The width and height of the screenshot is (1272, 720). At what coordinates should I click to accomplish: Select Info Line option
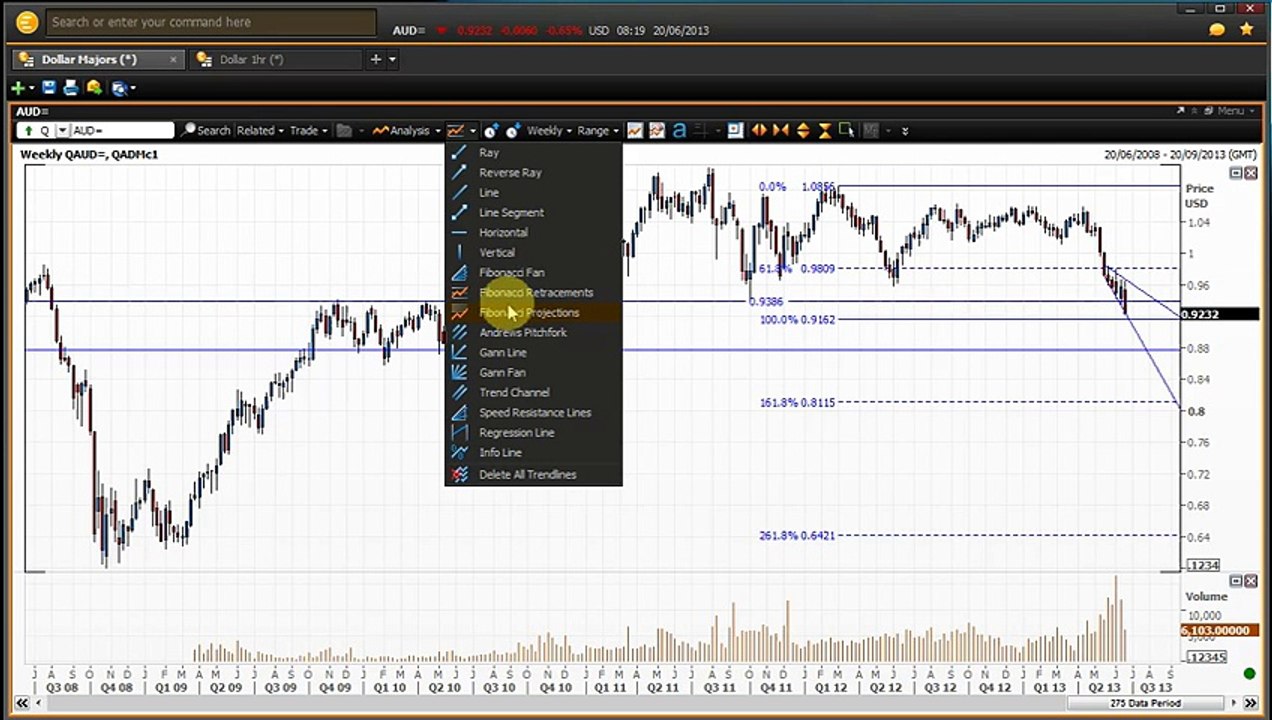click(533, 453)
